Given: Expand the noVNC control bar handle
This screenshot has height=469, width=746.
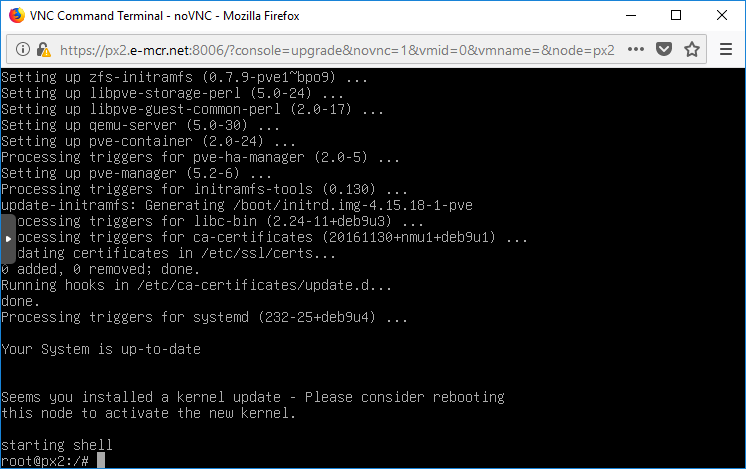Looking at the screenshot, I should point(8,239).
